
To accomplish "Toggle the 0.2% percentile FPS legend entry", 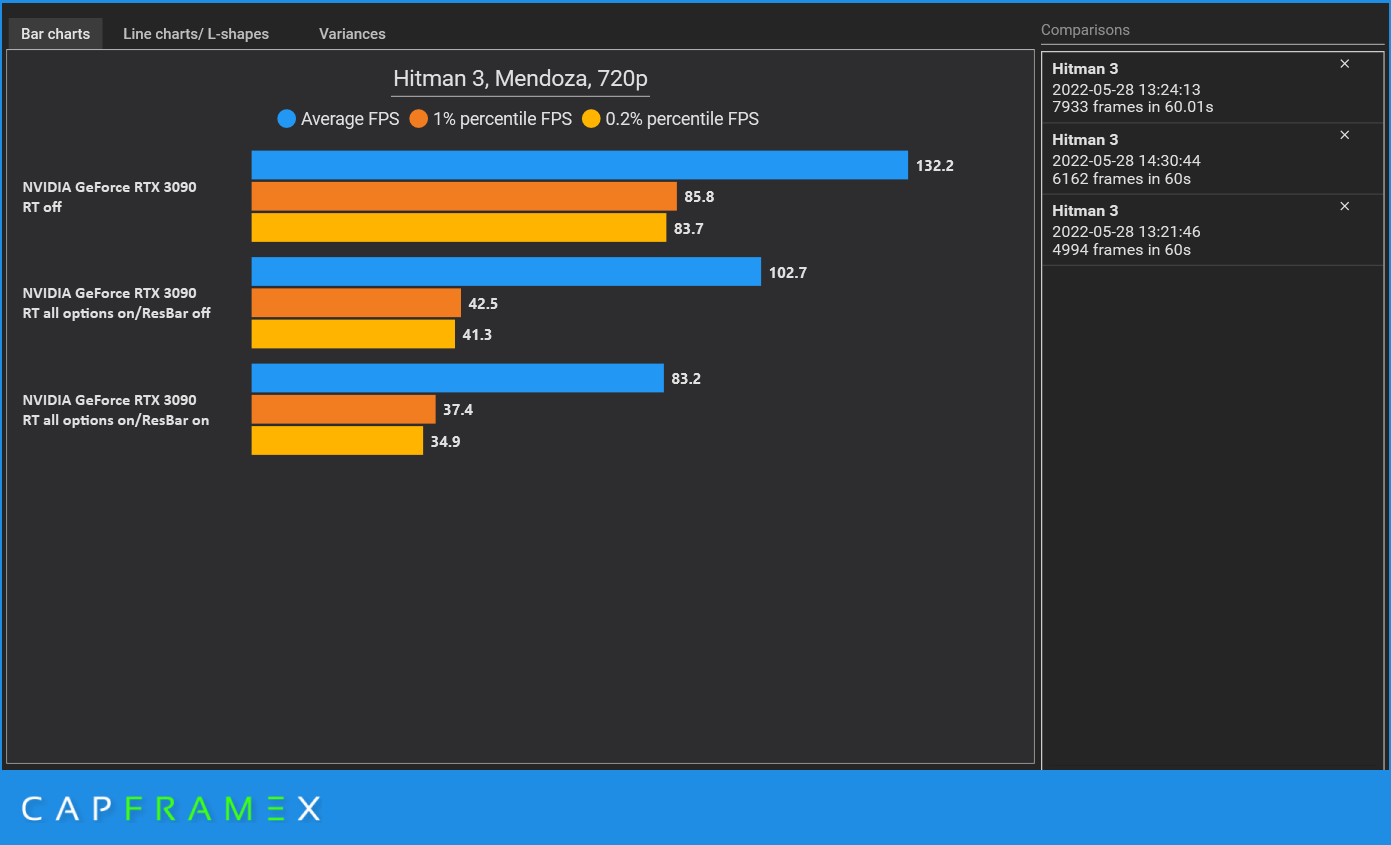I will (x=670, y=119).
